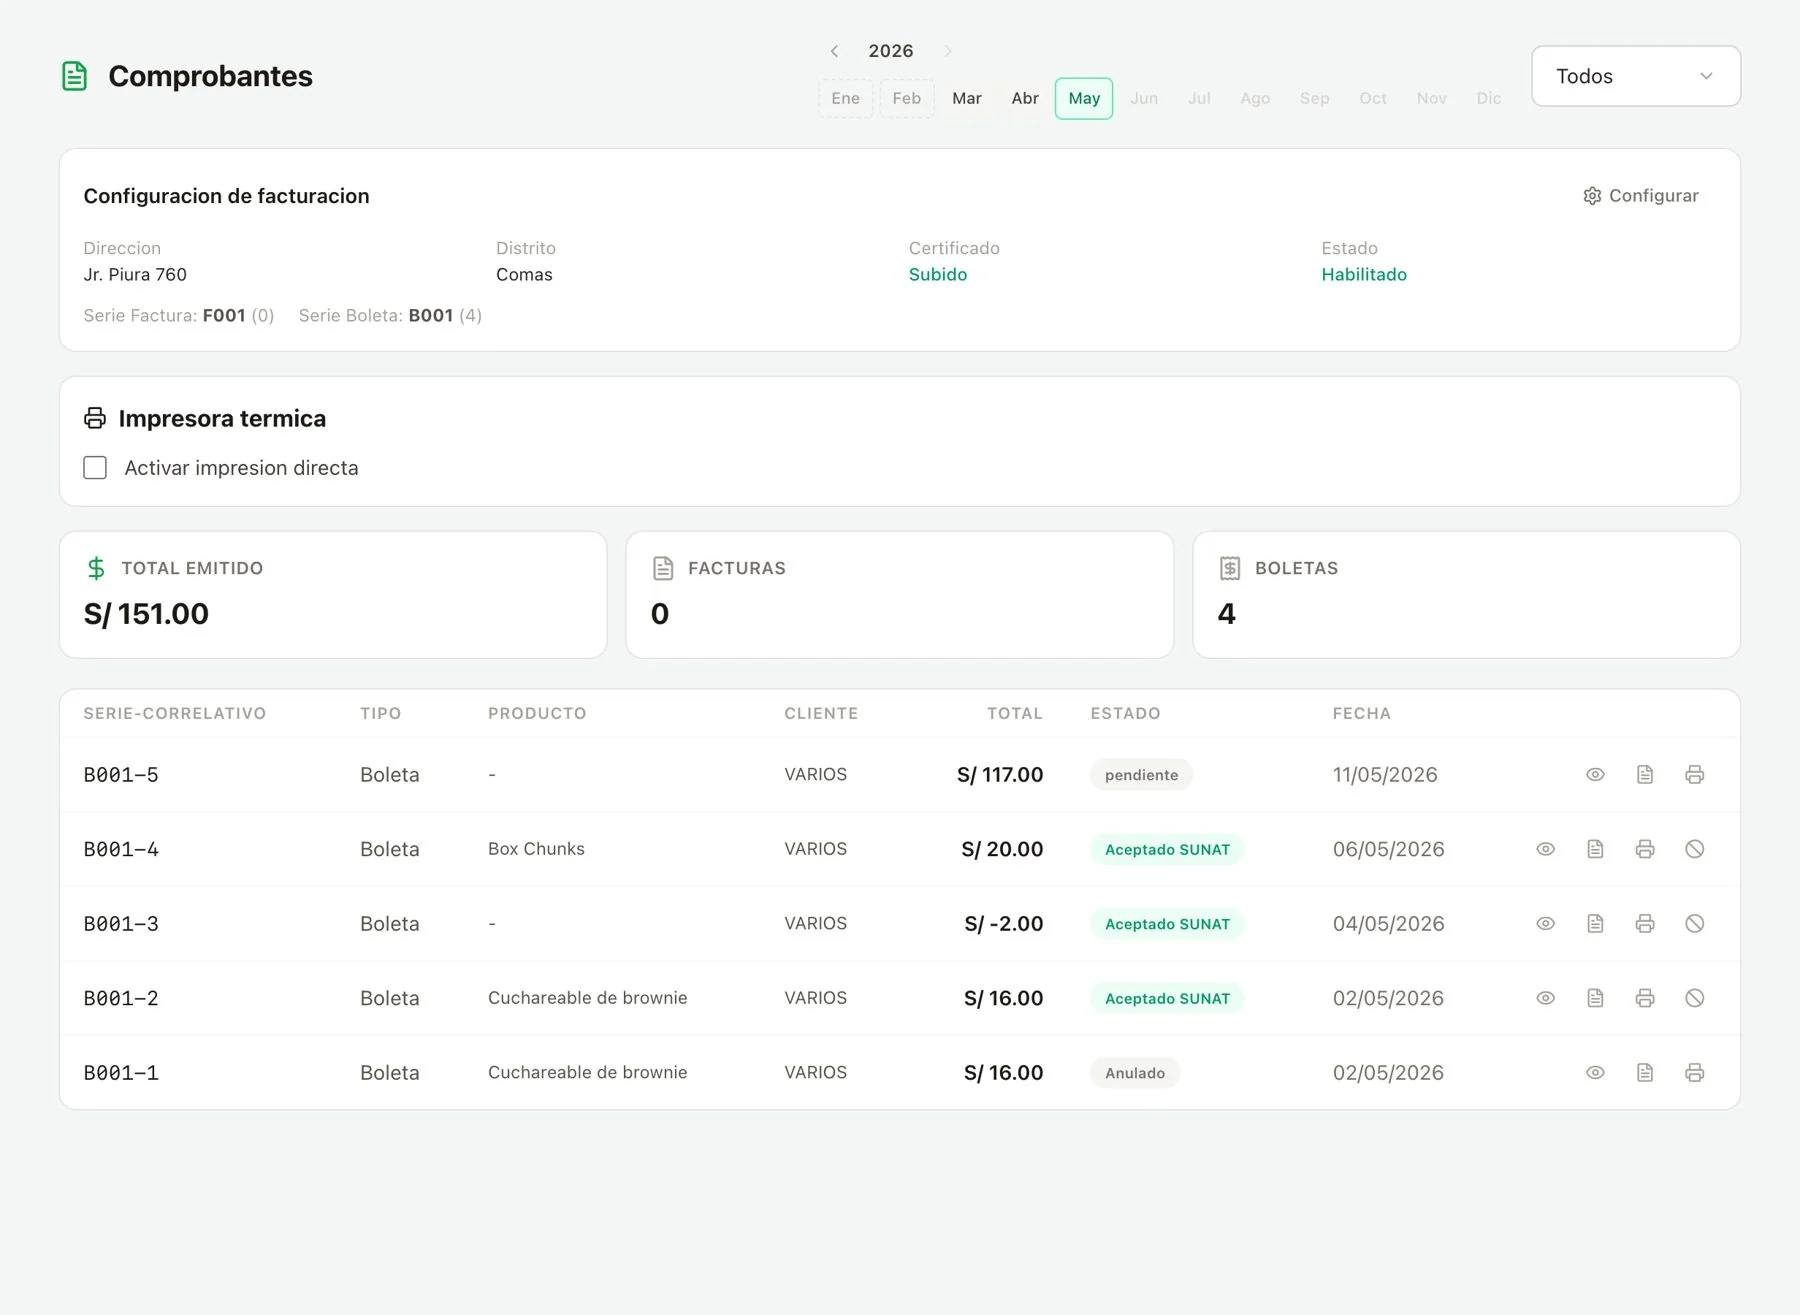Print boleta B001-1
This screenshot has height=1315, width=1800.
click(x=1694, y=1073)
